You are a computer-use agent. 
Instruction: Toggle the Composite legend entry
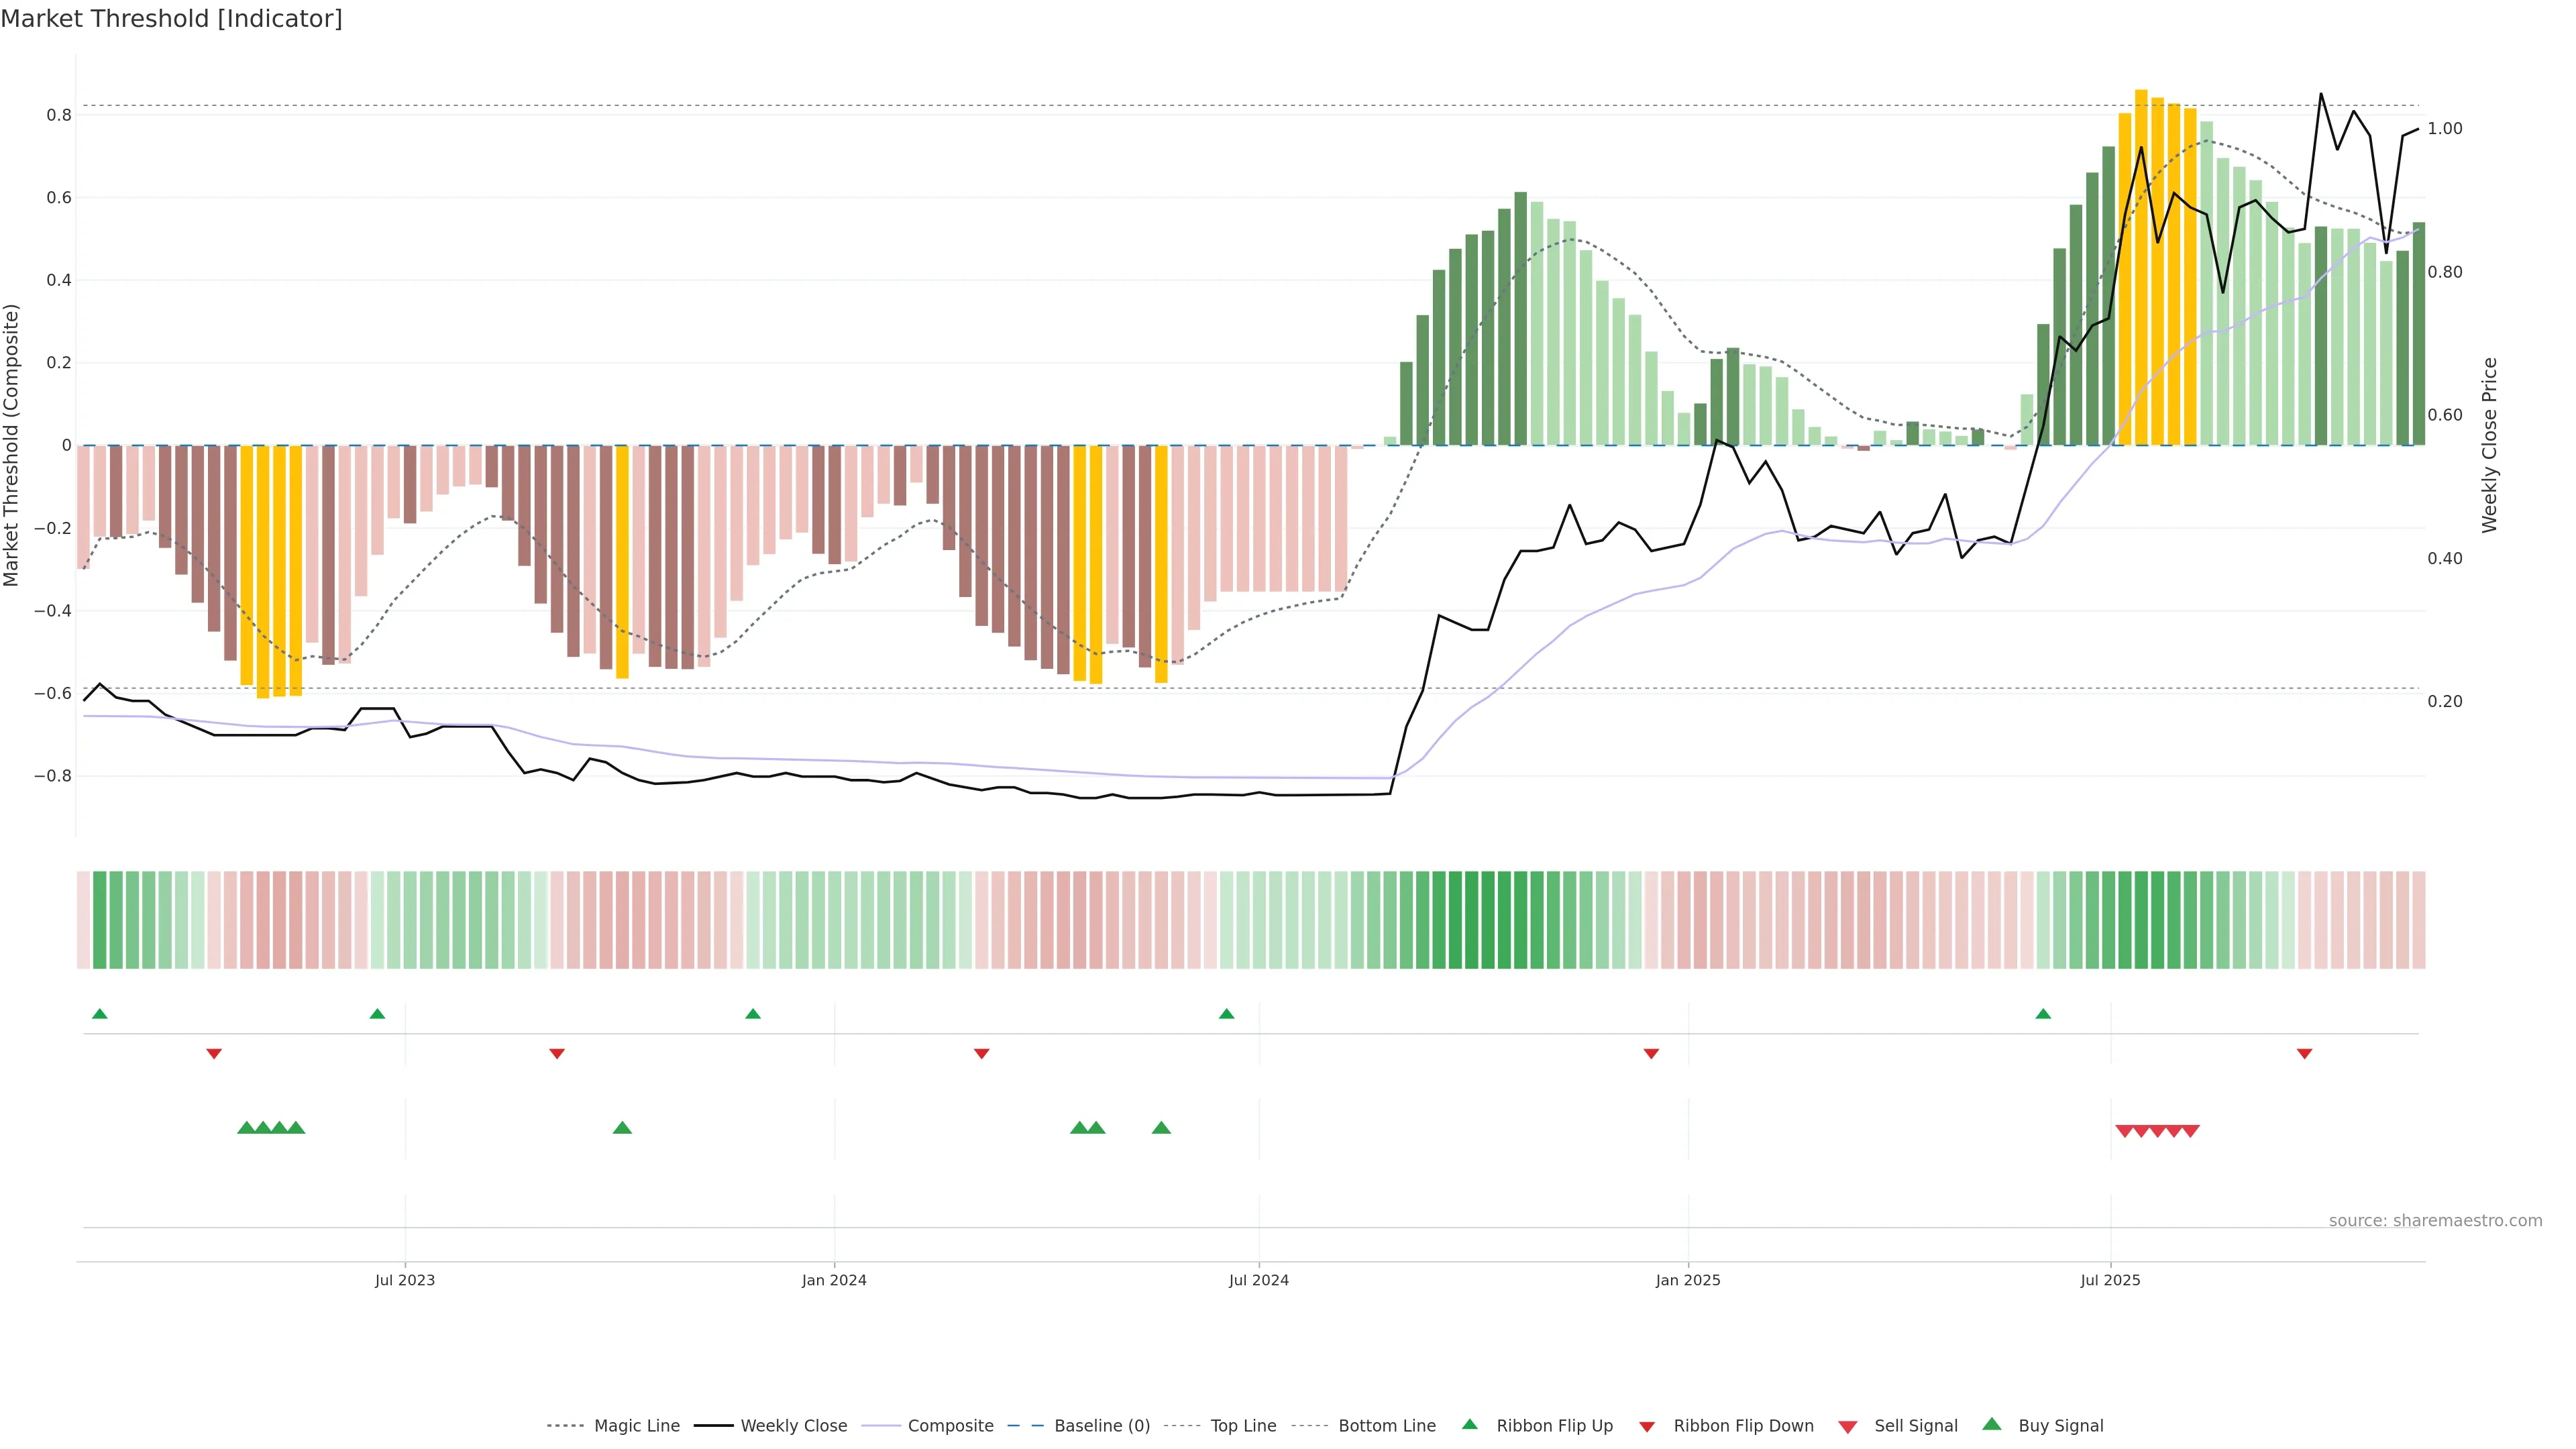click(x=950, y=1426)
